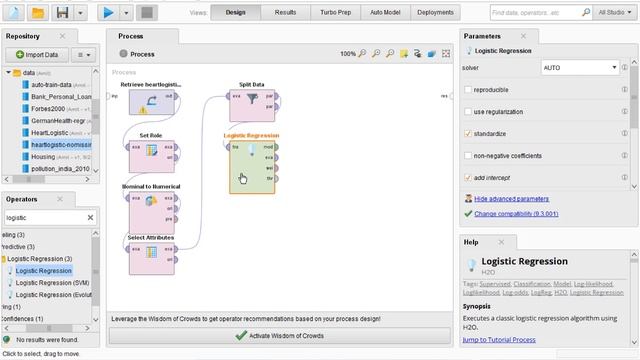The height and width of the screenshot is (360, 640).
Task: Select Forbes2000 dataset
Action: click(48, 109)
